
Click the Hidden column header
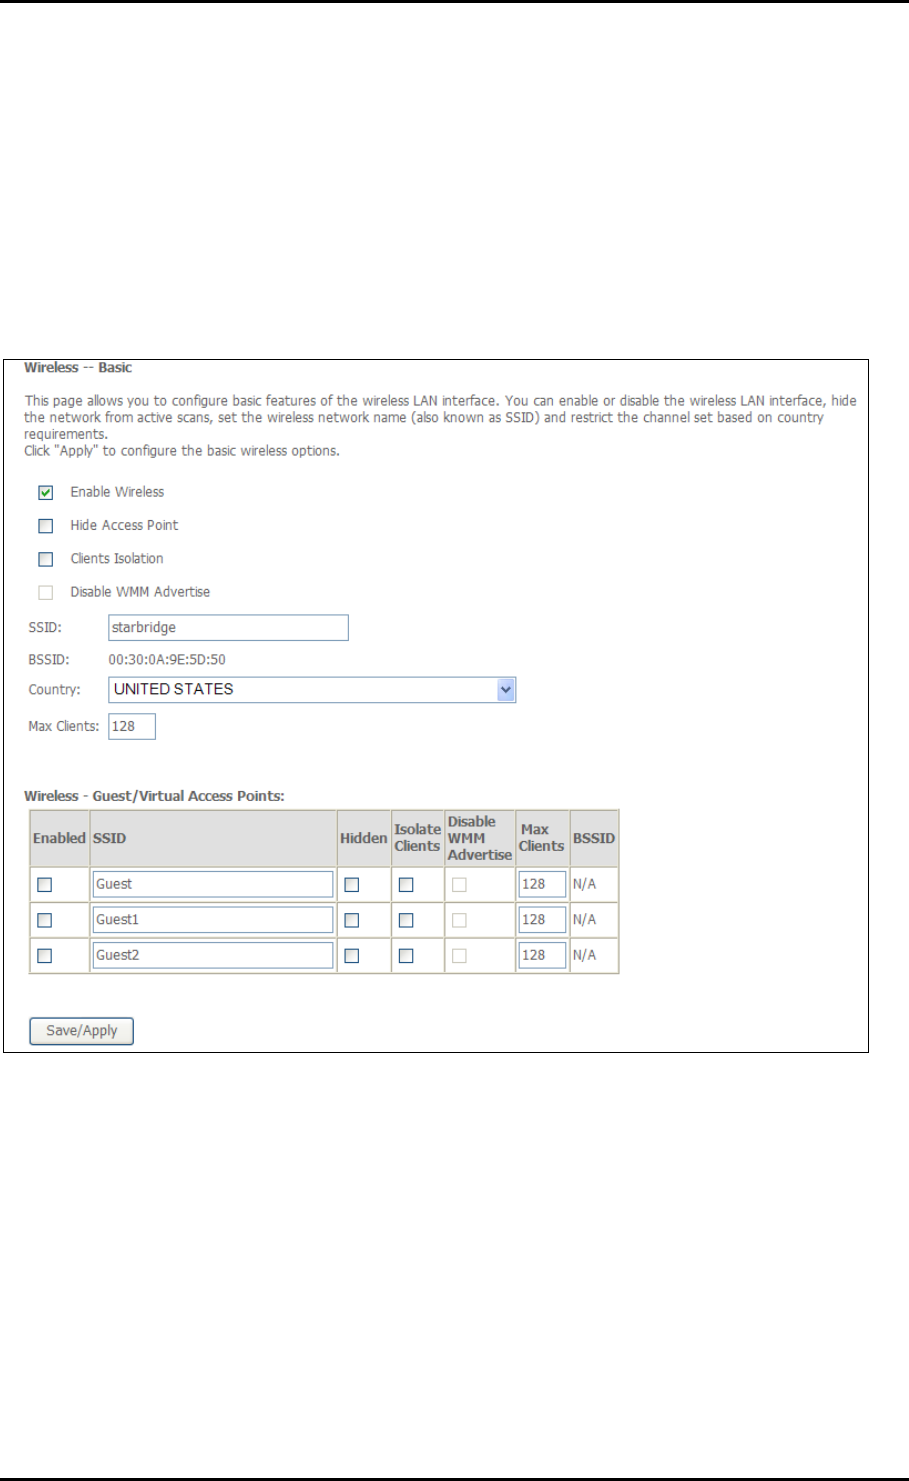click(363, 838)
